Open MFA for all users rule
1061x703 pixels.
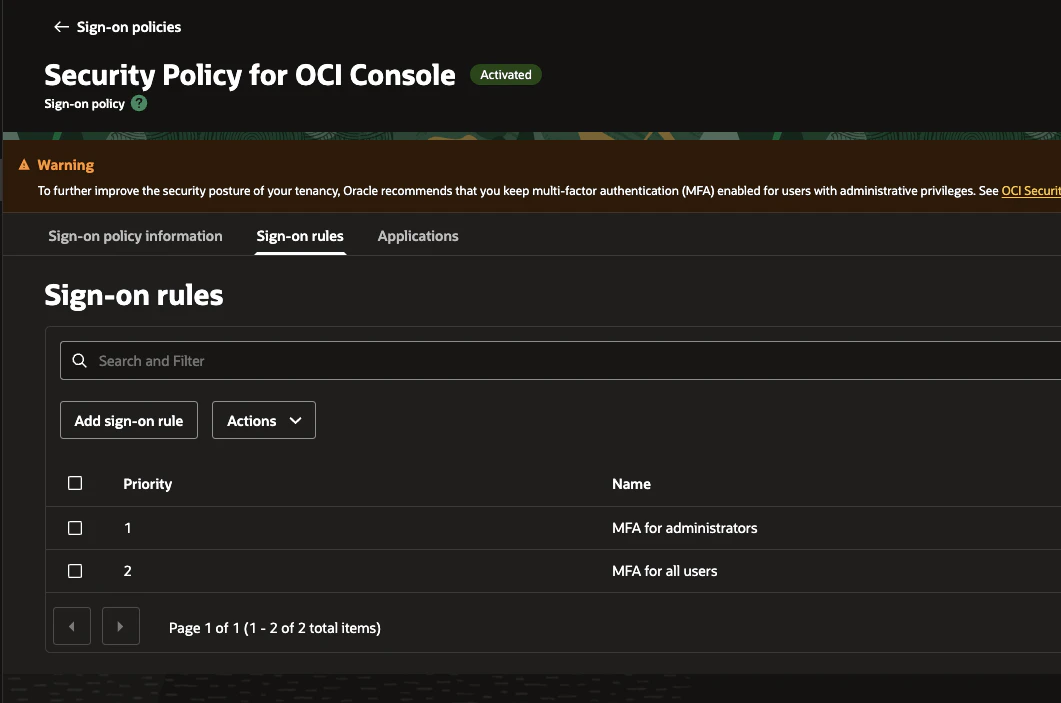pyautogui.click(x=664, y=571)
